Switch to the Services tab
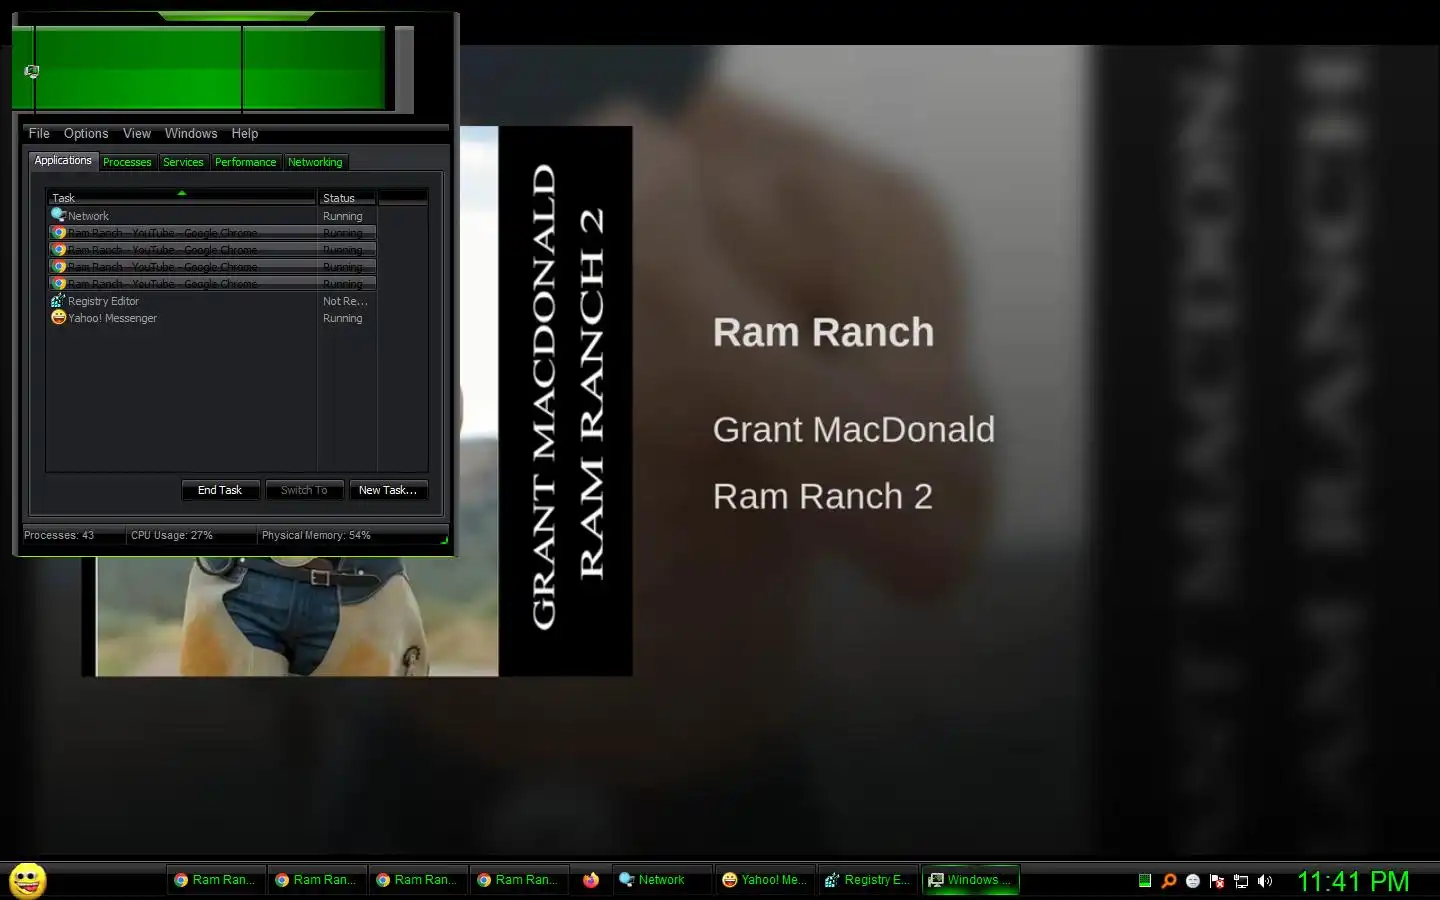1440x900 pixels. [x=183, y=162]
